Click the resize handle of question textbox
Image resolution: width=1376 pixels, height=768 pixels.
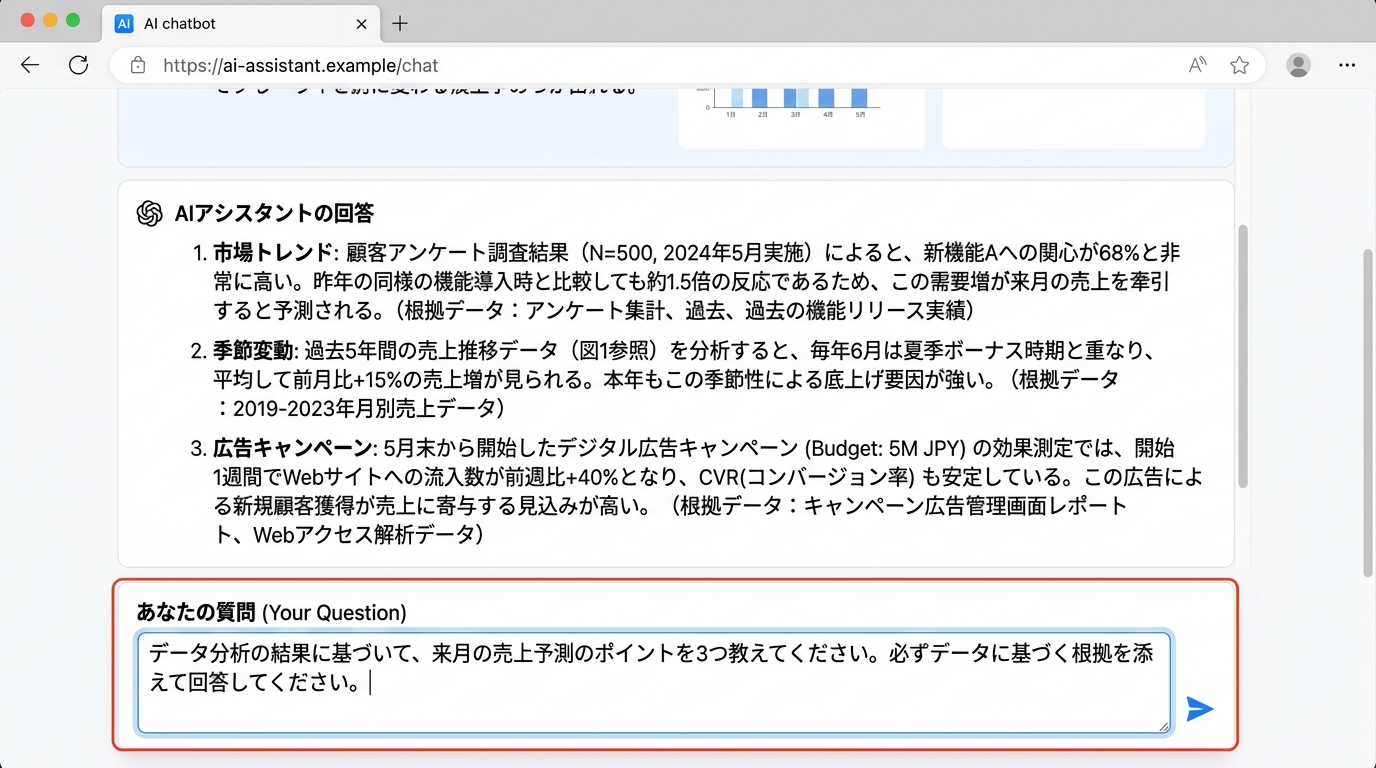click(x=1163, y=726)
